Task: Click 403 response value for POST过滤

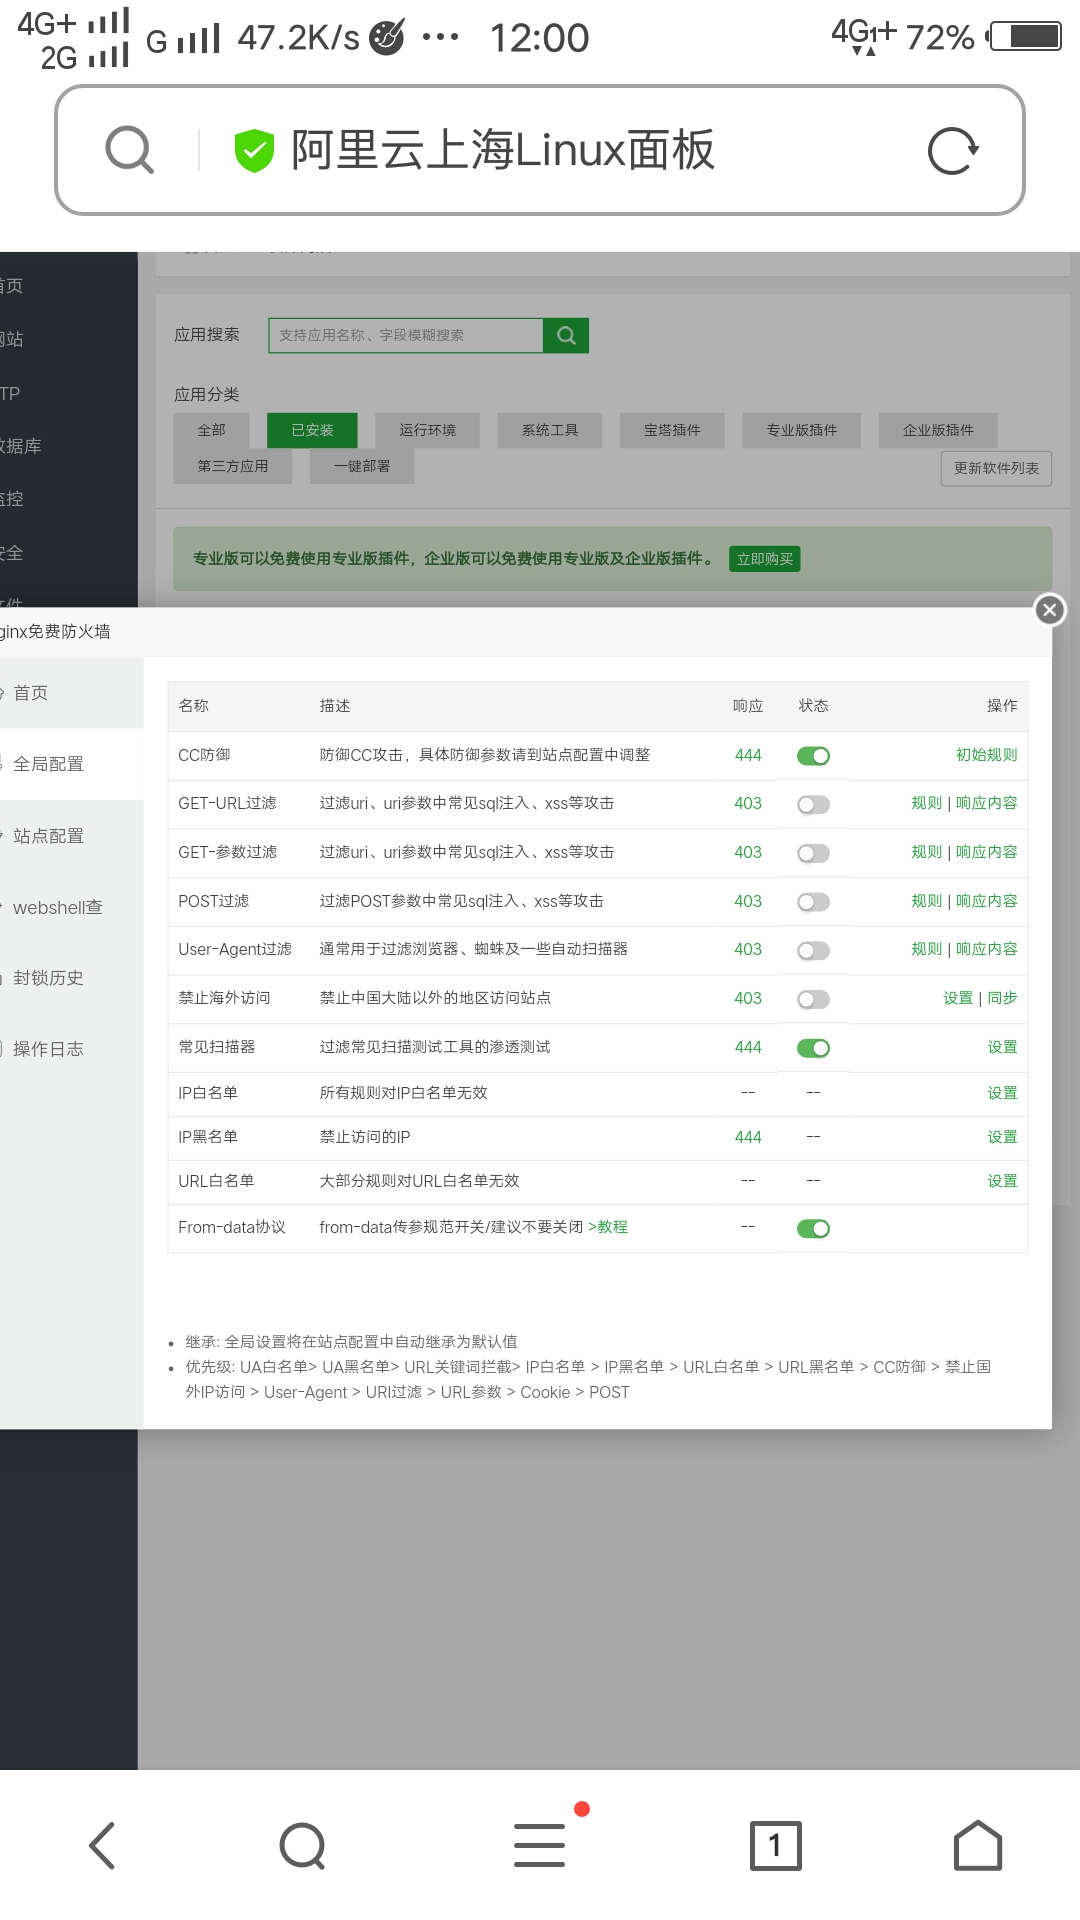Action: tap(748, 901)
